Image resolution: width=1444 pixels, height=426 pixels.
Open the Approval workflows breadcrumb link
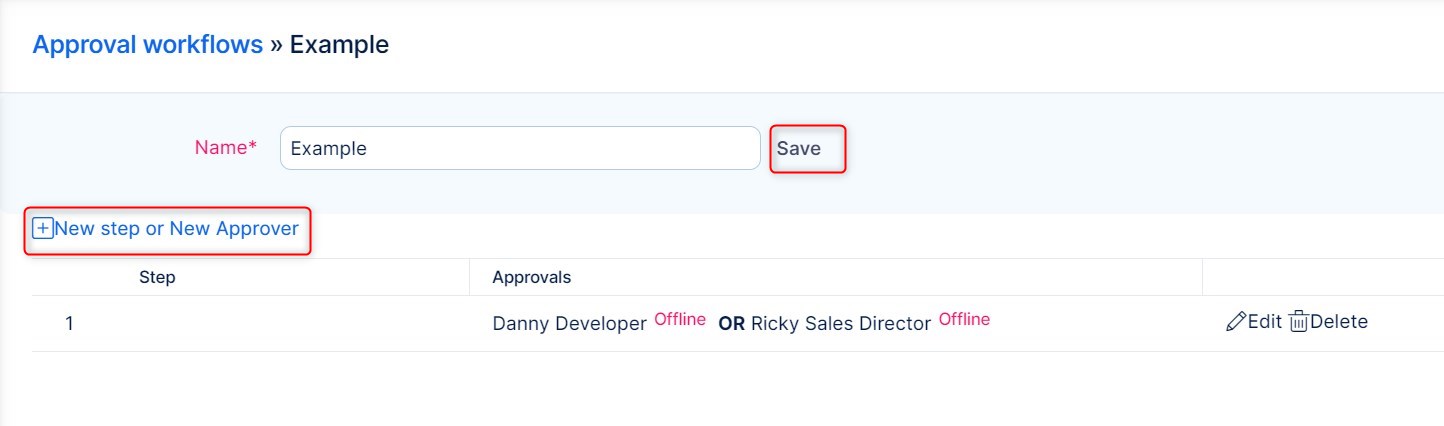tap(148, 45)
